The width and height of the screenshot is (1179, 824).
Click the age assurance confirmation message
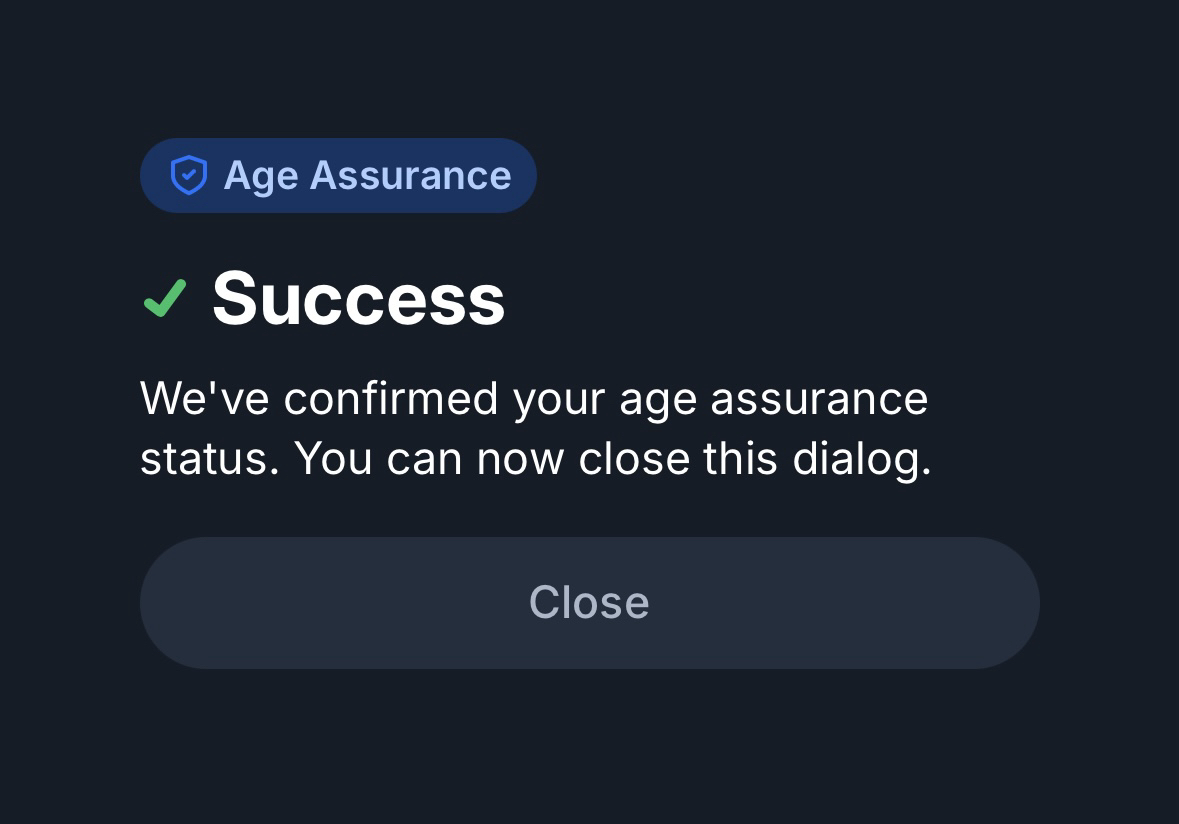coord(535,428)
